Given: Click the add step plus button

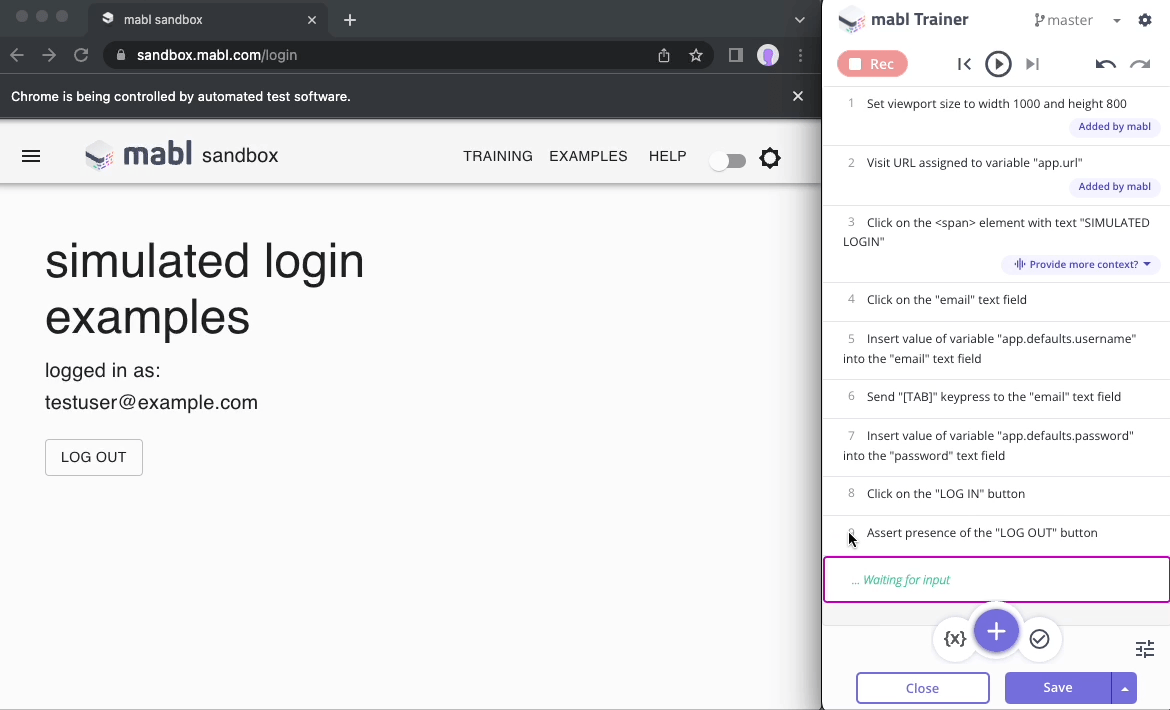Looking at the screenshot, I should pyautogui.click(x=996, y=632).
